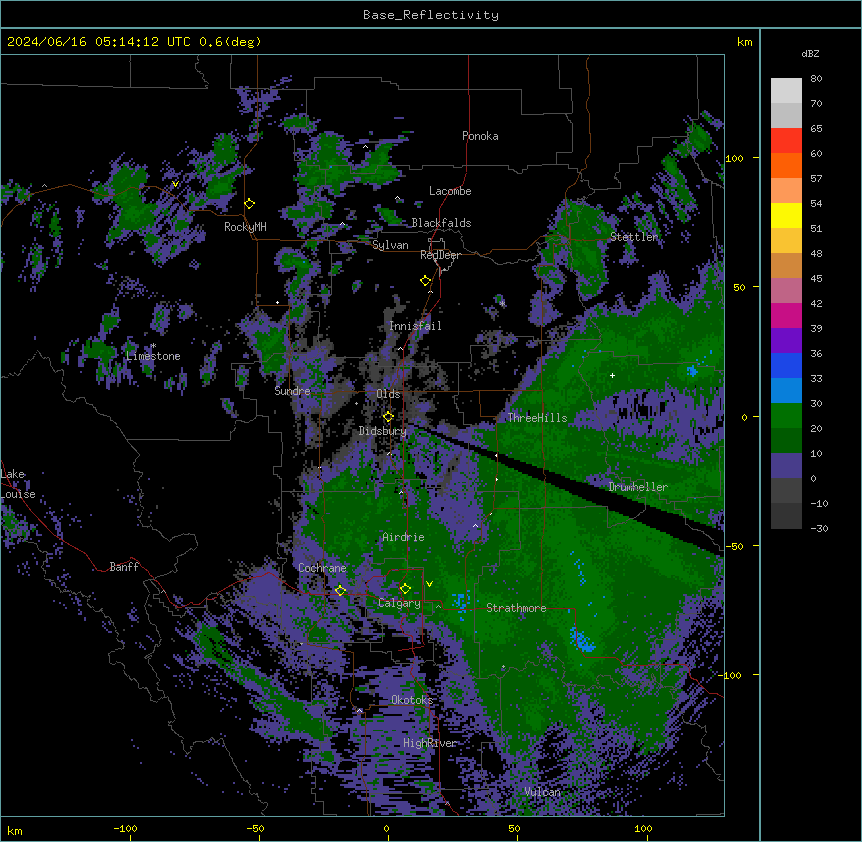
Task: Click the yellow diamond marker between Olds and Didsbury
Action: tap(388, 417)
